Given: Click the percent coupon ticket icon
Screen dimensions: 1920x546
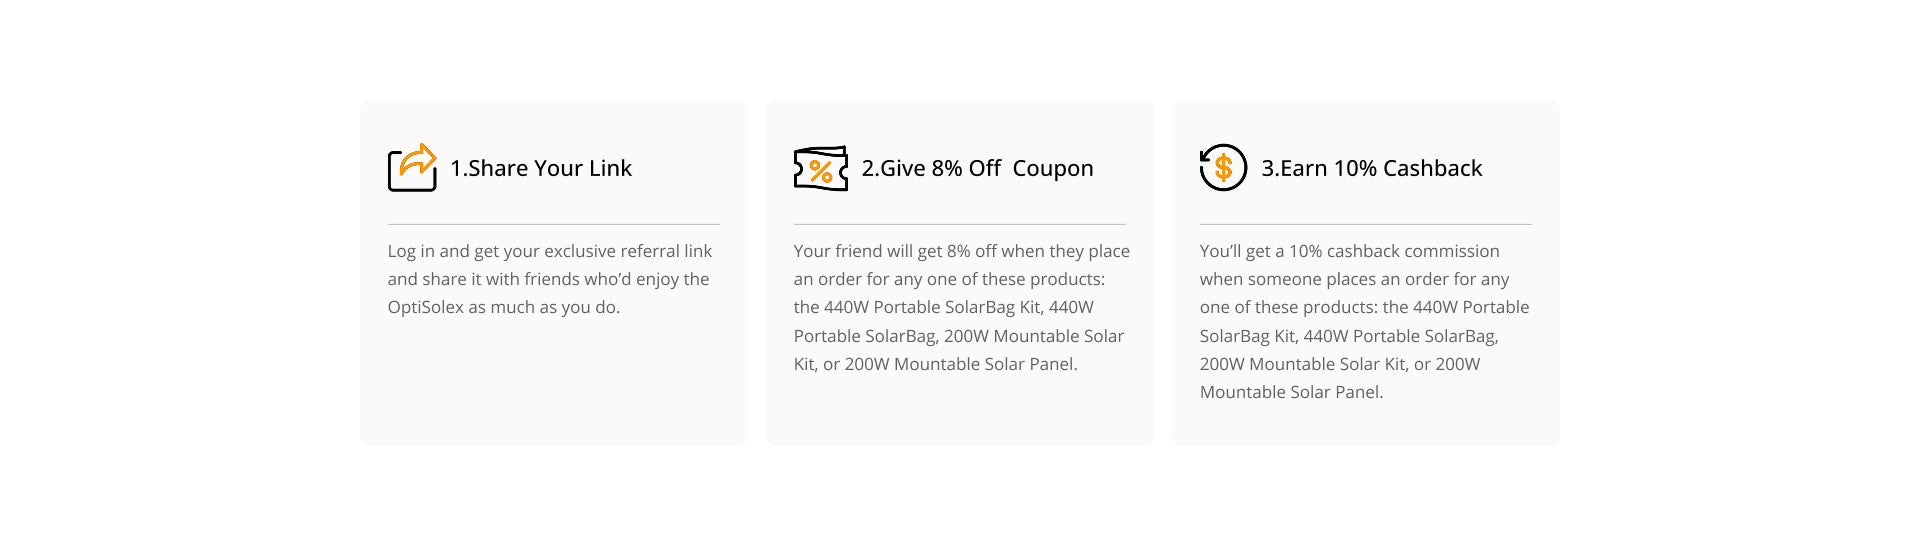Looking at the screenshot, I should (x=820, y=168).
